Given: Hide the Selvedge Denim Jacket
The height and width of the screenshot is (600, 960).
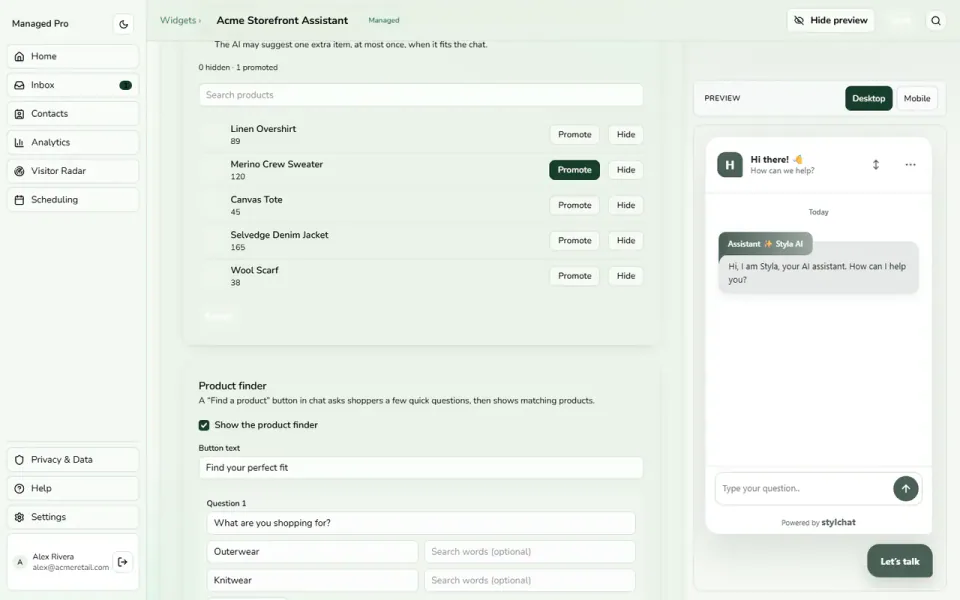Looking at the screenshot, I should [626, 241].
